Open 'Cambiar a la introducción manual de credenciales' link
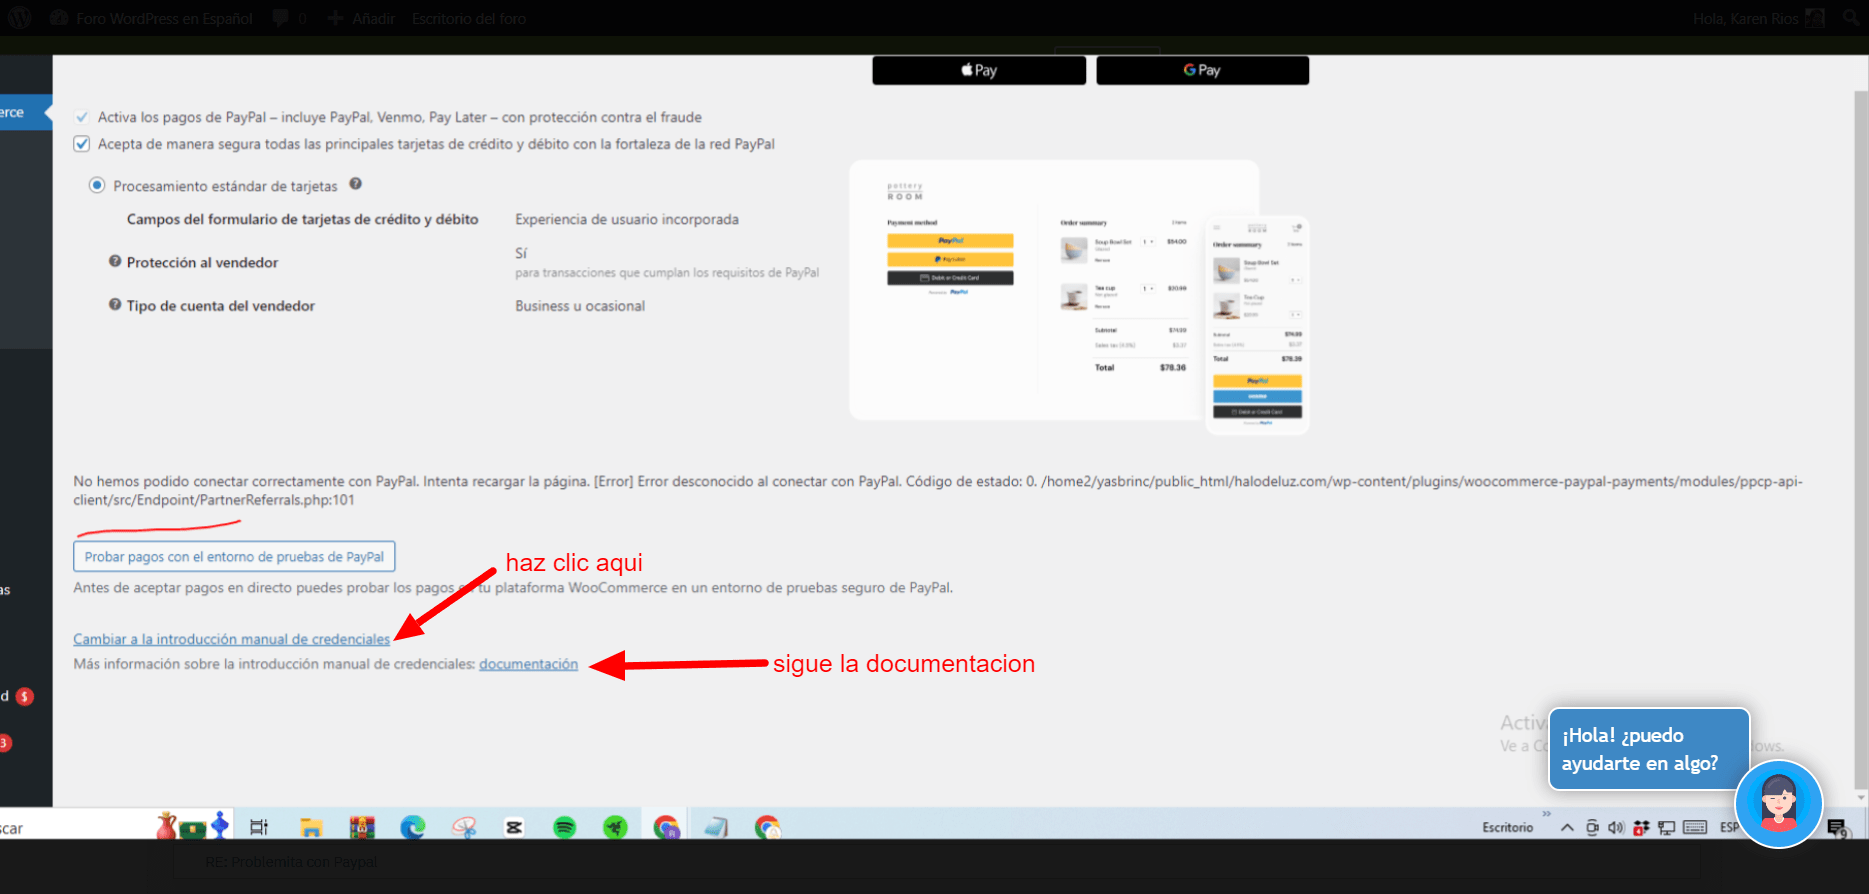This screenshot has width=1869, height=894. tap(231, 639)
